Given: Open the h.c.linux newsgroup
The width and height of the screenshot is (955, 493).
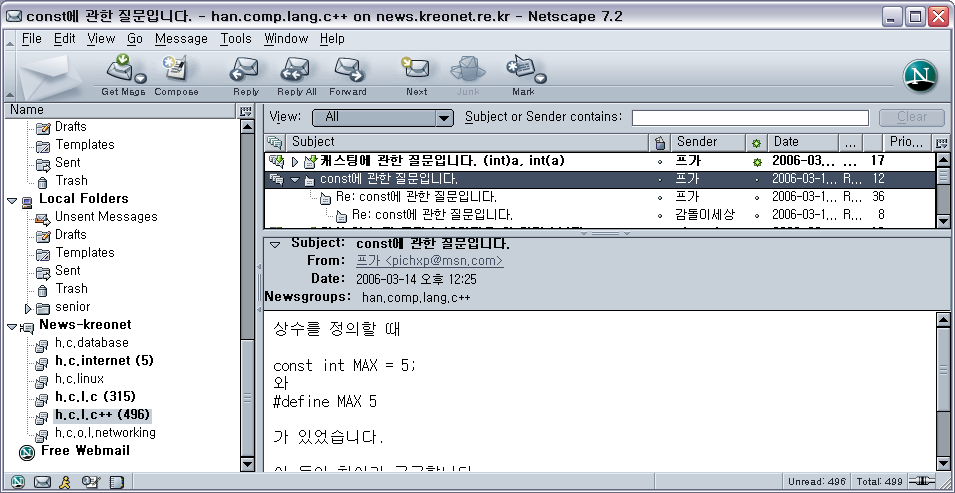Looking at the screenshot, I should [x=79, y=379].
